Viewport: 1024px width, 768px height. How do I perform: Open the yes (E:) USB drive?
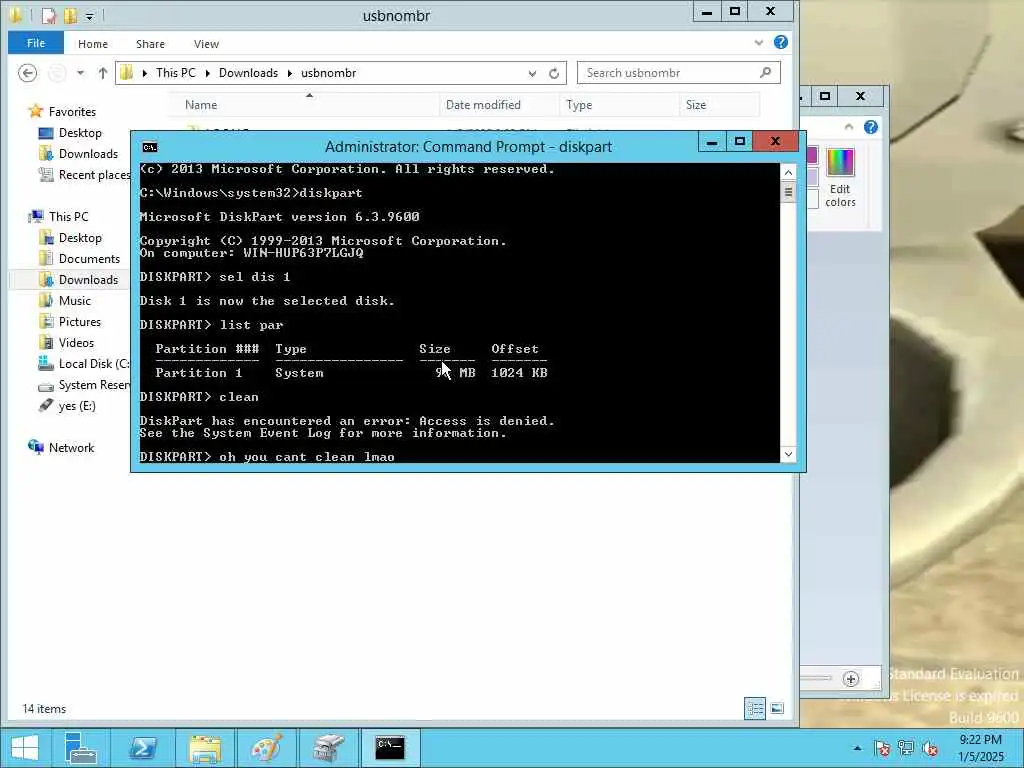tap(76, 406)
